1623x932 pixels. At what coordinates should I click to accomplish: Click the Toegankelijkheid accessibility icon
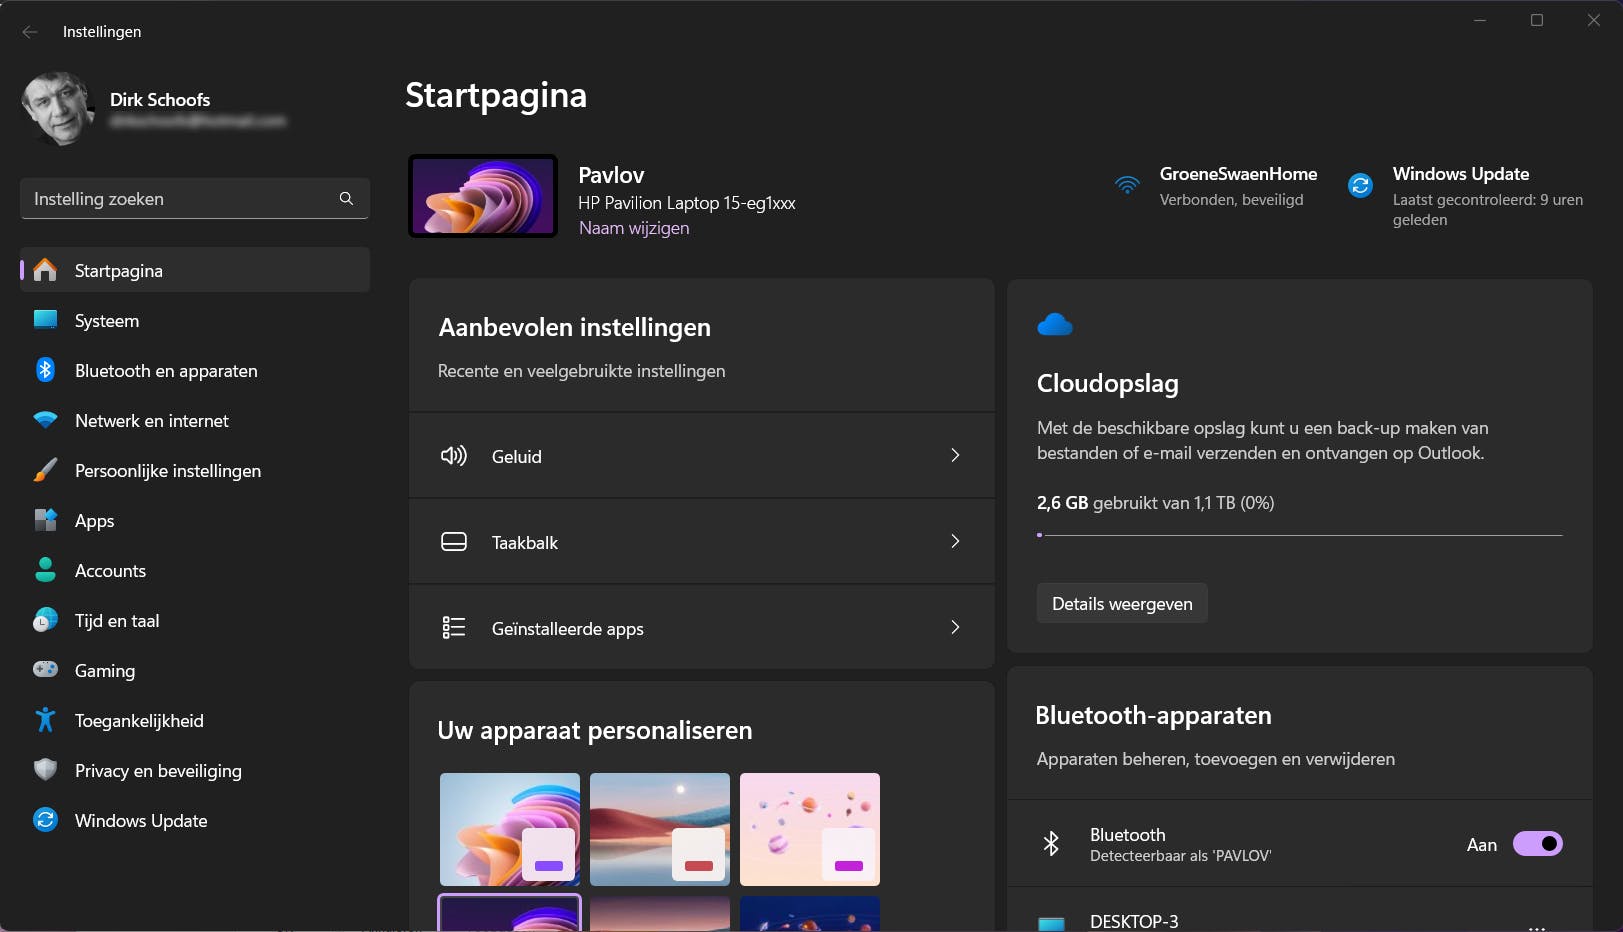point(45,720)
